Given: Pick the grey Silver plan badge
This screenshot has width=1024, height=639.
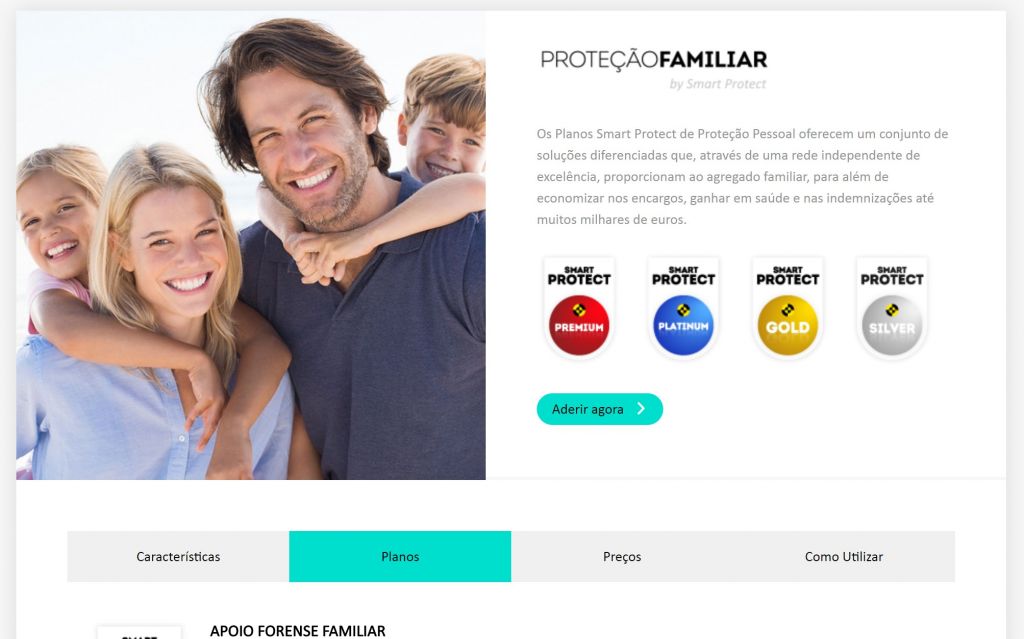Looking at the screenshot, I should [x=891, y=325].
